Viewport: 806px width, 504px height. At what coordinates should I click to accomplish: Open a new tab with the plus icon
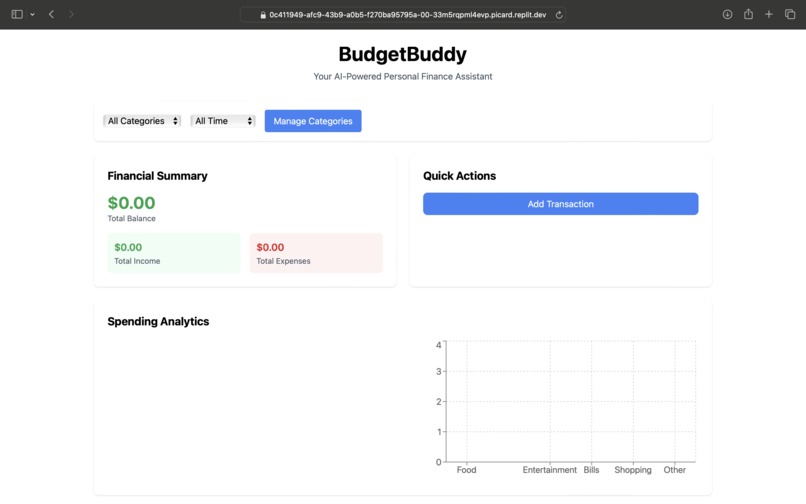pos(768,14)
